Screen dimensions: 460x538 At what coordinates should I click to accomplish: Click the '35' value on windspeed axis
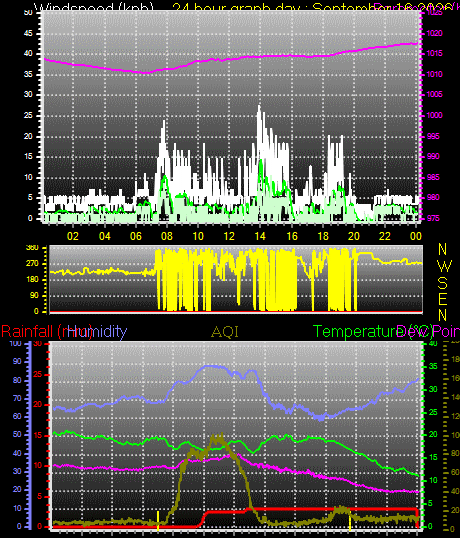click(x=28, y=74)
